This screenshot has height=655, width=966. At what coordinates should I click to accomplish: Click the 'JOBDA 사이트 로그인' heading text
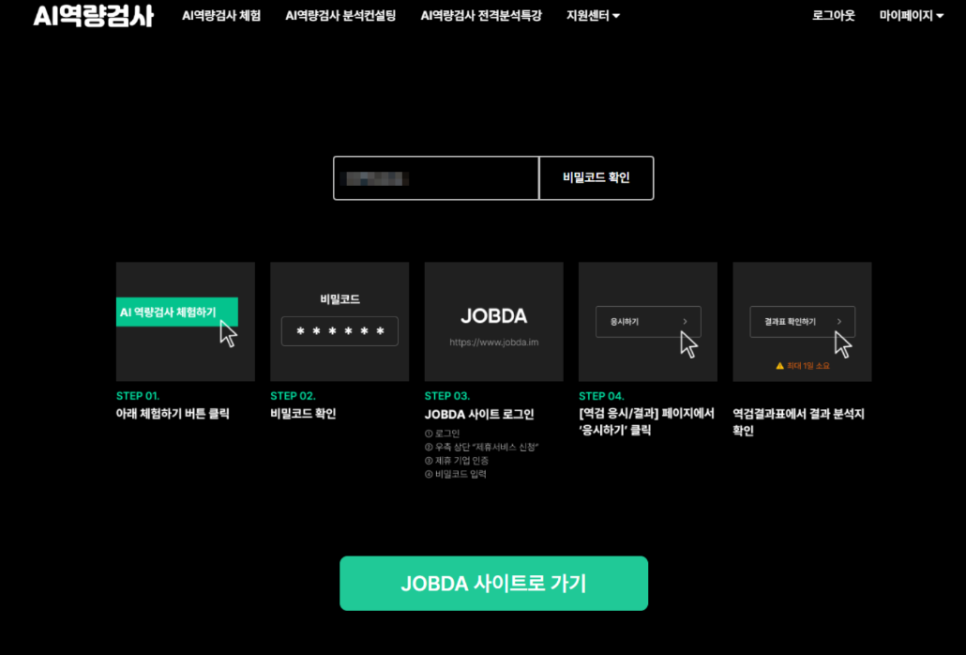(479, 415)
